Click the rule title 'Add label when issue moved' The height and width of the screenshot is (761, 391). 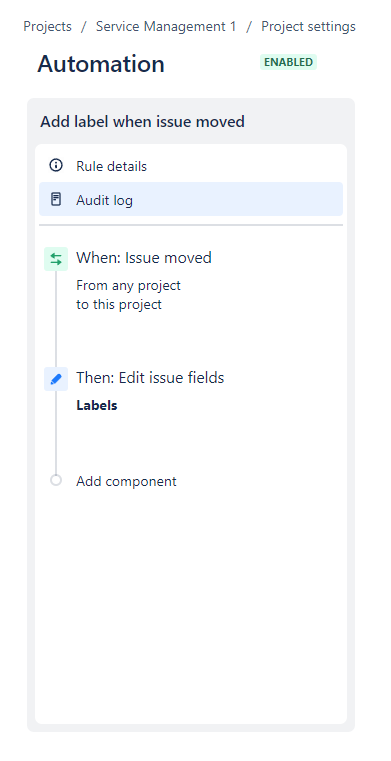[x=142, y=122]
